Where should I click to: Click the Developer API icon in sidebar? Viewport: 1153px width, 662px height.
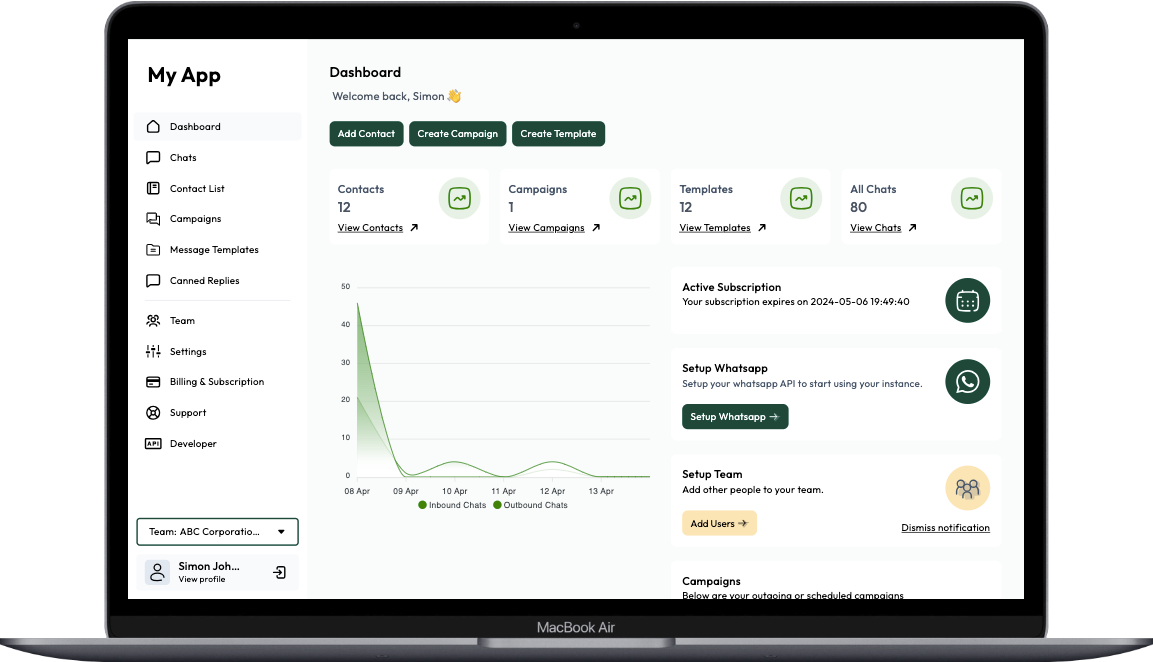[x=153, y=443]
